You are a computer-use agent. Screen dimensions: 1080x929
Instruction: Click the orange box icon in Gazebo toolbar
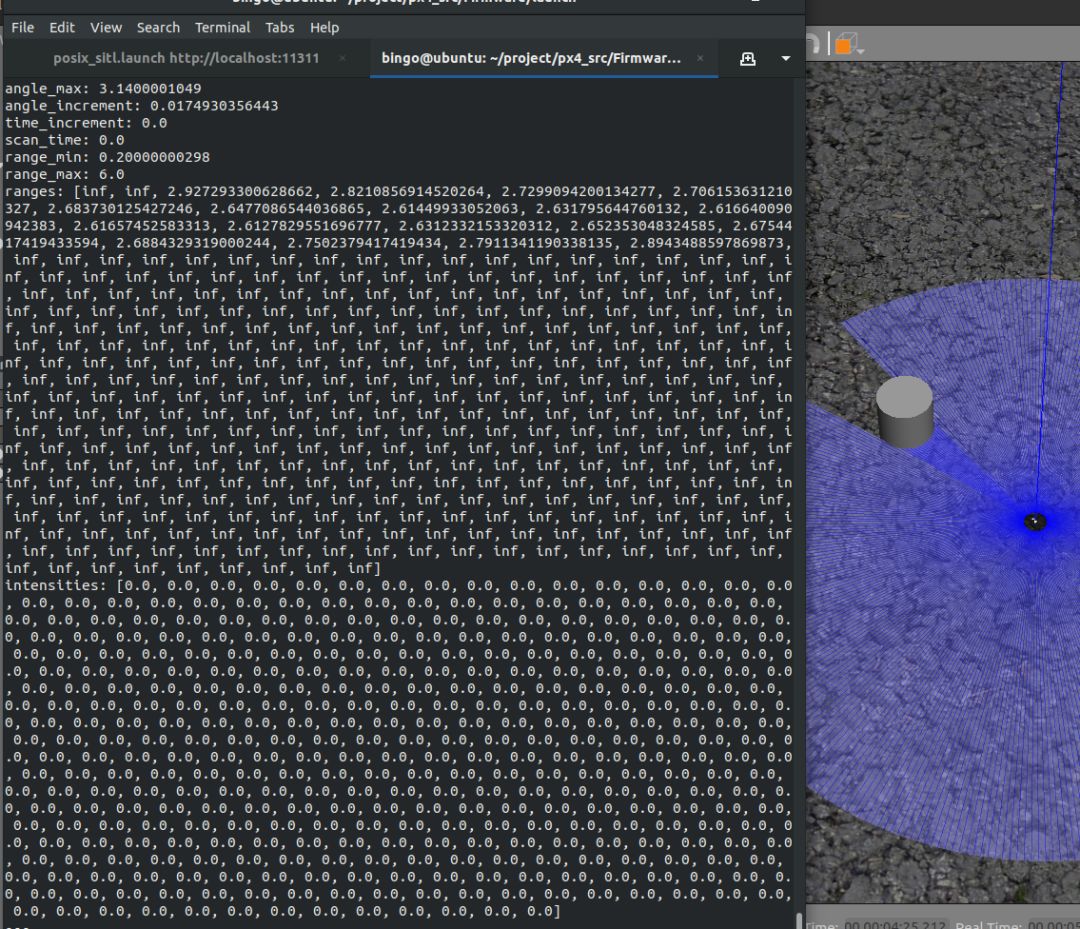click(x=845, y=45)
